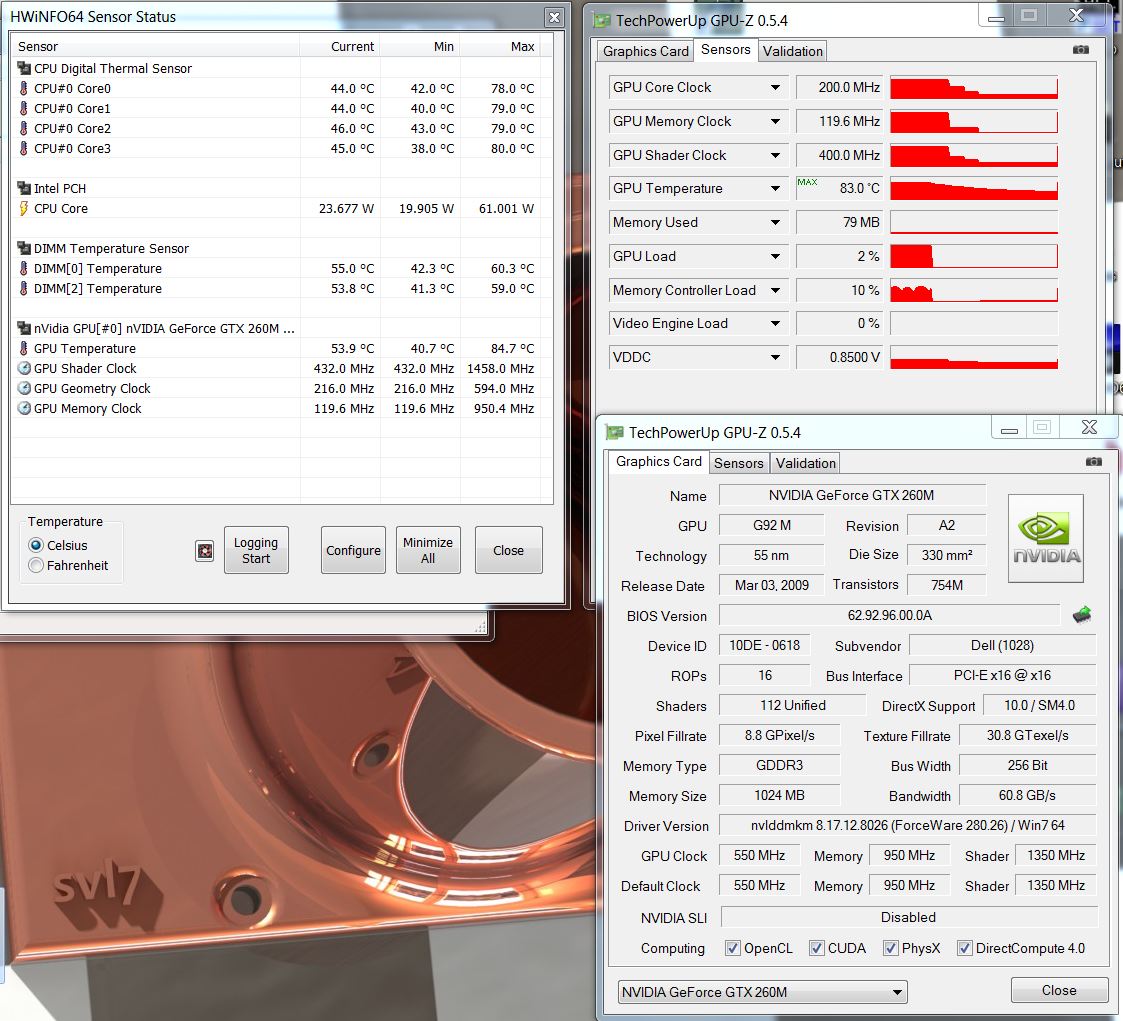Click thermometer icon beside CPU#0 Core3
This screenshot has height=1021, width=1123.
point(24,148)
